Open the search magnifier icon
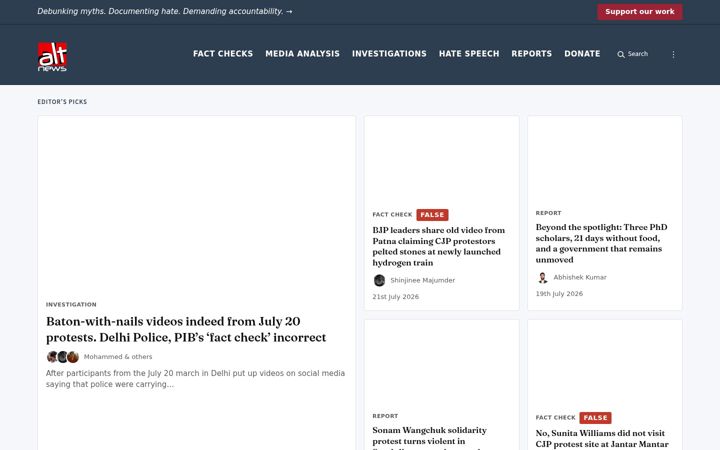The image size is (720, 450). pos(621,54)
